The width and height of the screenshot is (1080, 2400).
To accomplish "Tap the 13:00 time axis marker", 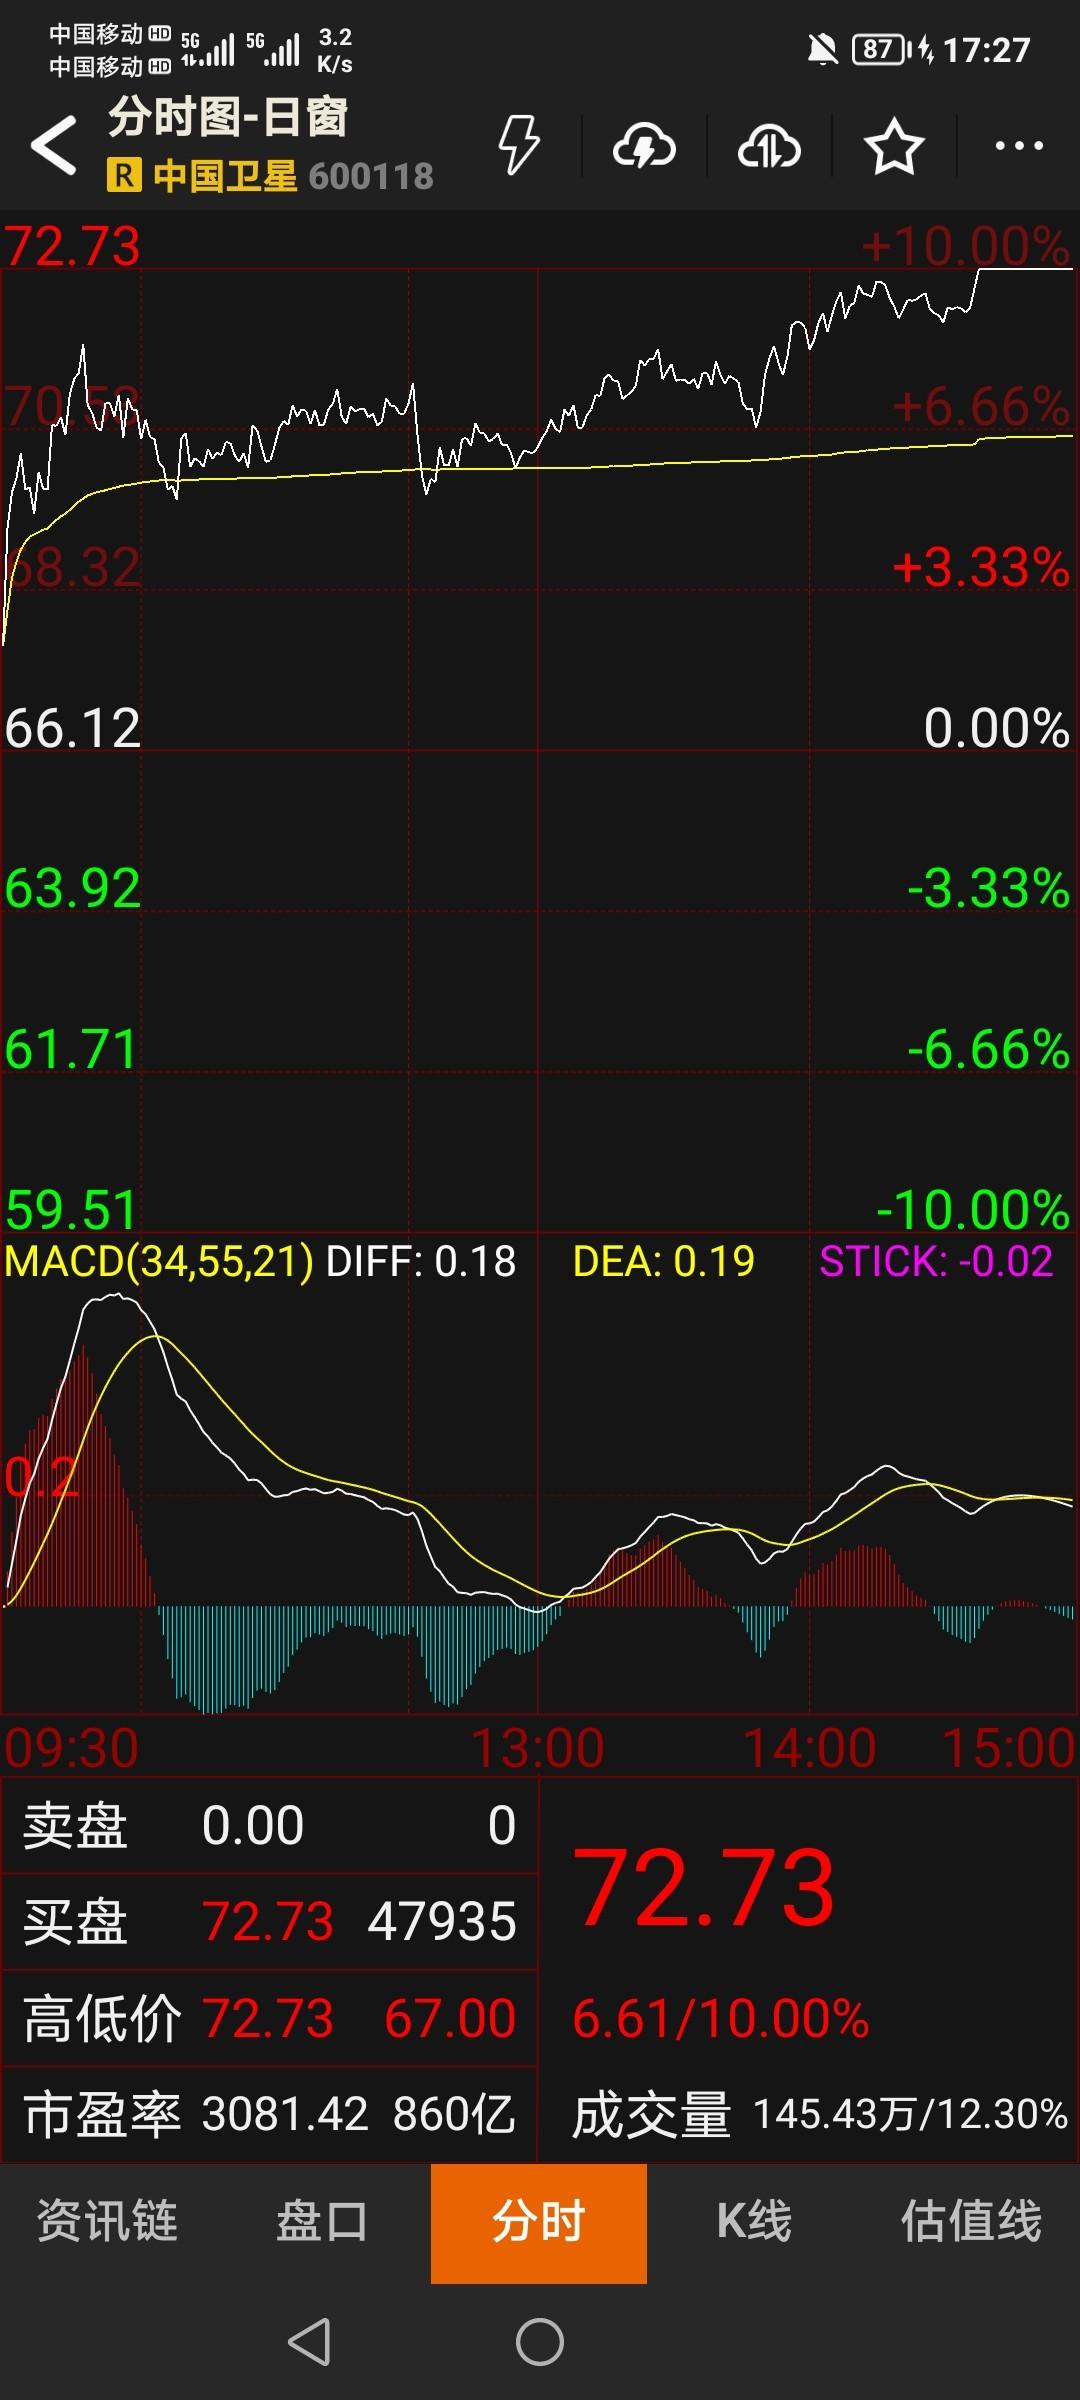I will 538,1749.
